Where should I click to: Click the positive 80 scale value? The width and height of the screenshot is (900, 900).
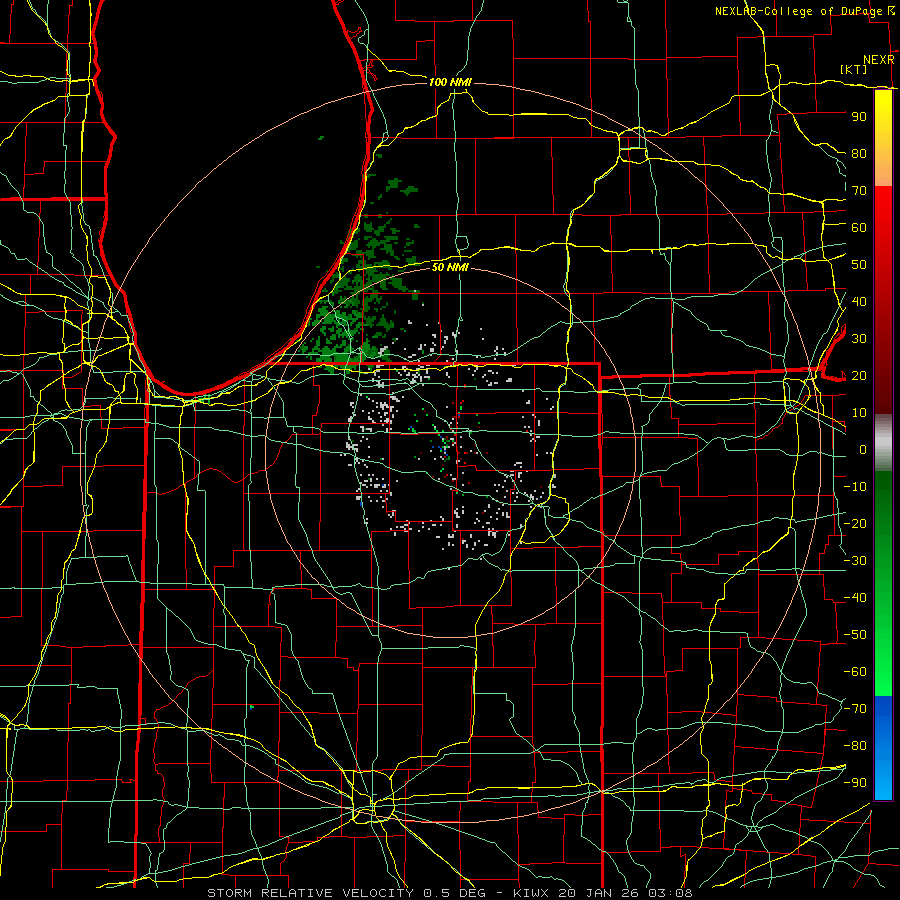pyautogui.click(x=859, y=153)
